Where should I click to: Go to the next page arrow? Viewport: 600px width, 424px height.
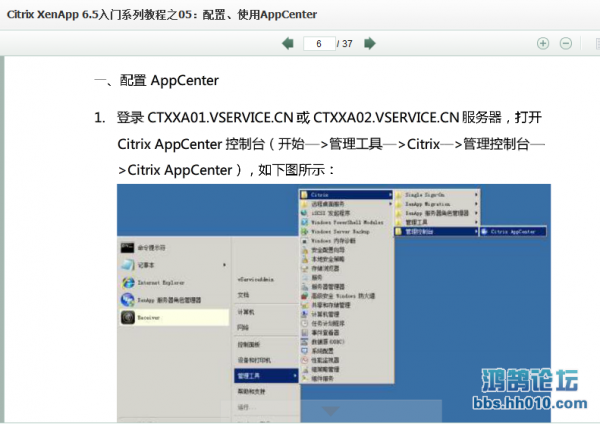coord(370,43)
